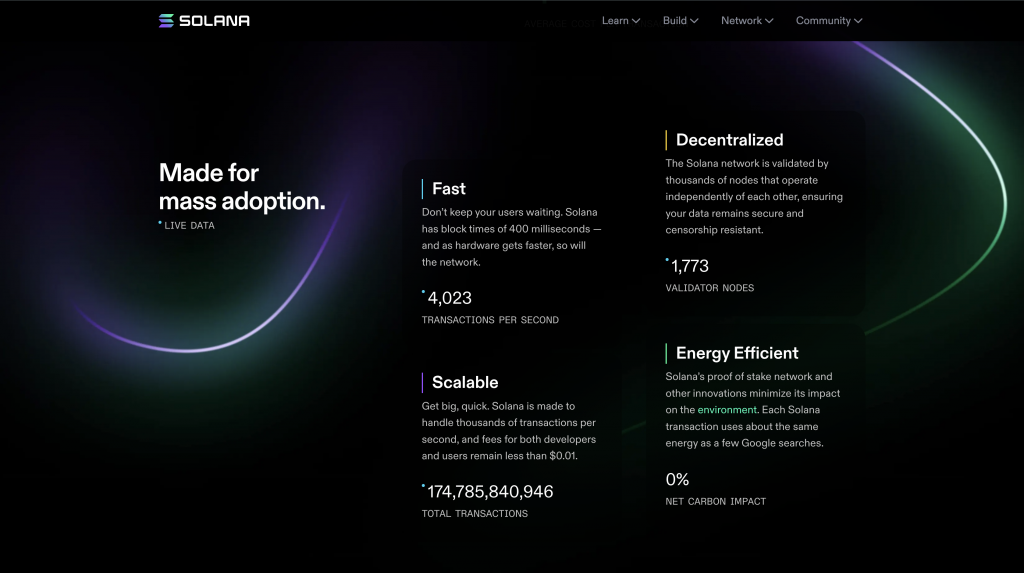Expand the Network navigation menu
The width and height of the screenshot is (1024, 573).
(x=747, y=21)
